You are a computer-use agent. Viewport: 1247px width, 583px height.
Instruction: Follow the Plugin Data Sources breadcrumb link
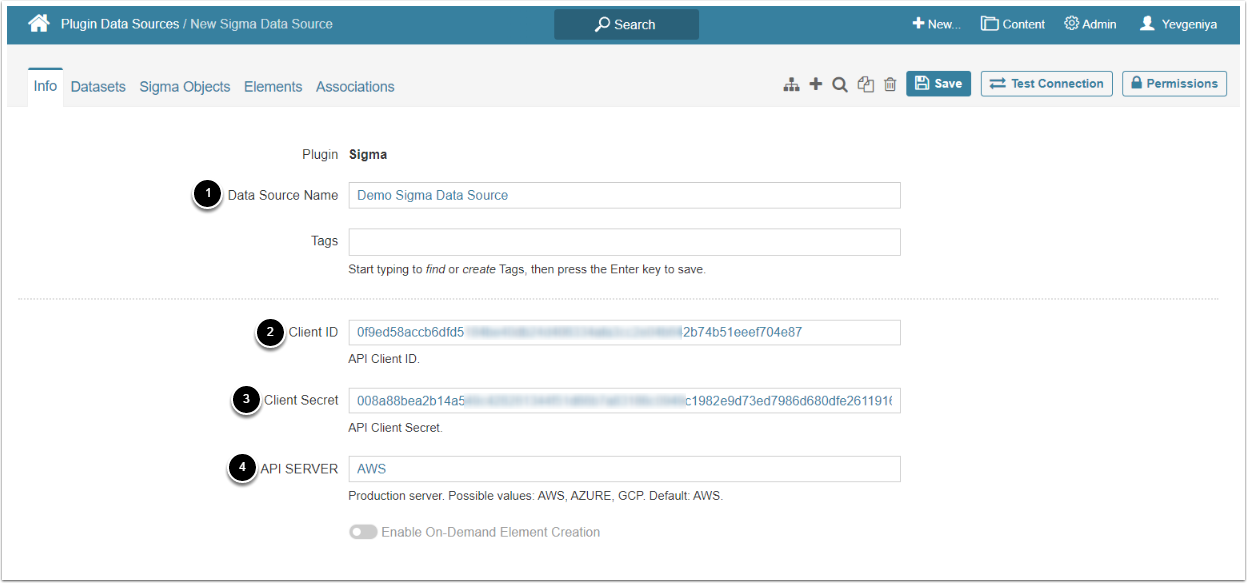120,24
